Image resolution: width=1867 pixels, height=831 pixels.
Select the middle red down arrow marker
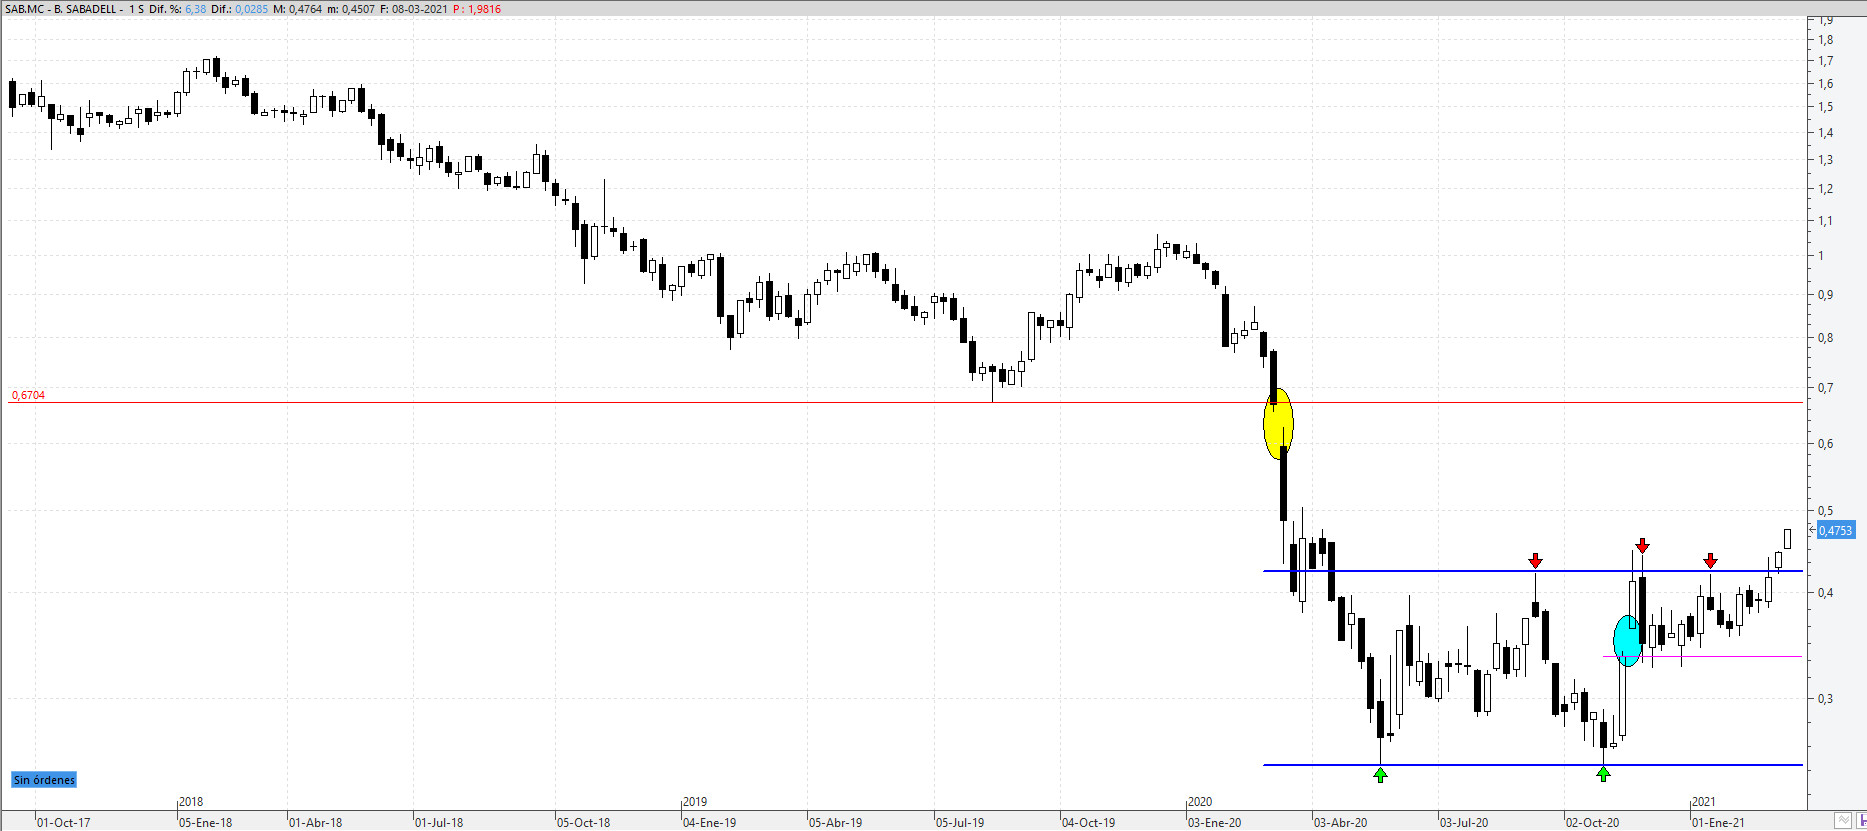click(1642, 546)
